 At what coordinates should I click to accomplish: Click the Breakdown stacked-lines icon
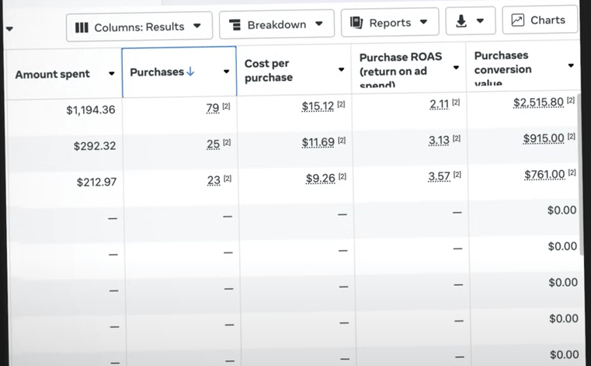click(x=235, y=25)
